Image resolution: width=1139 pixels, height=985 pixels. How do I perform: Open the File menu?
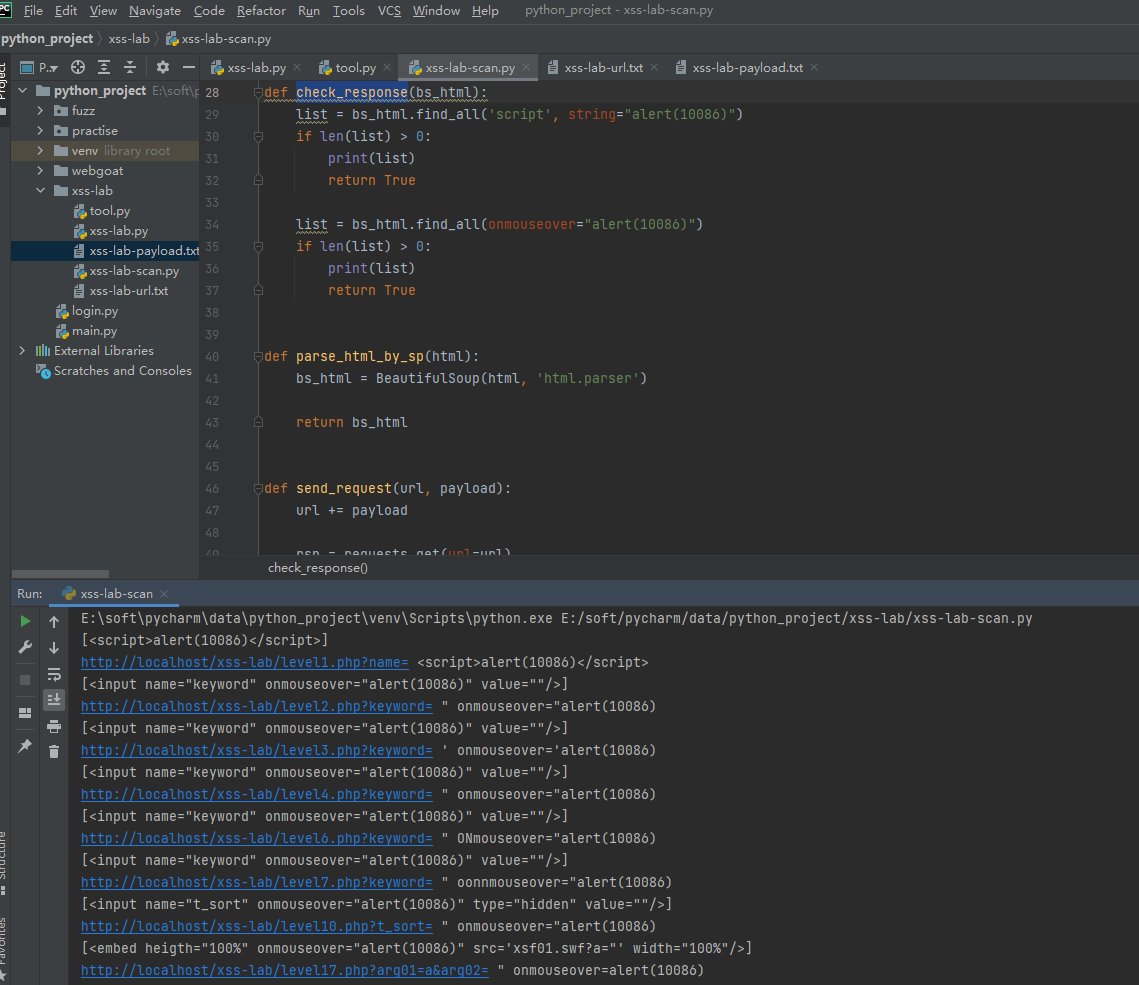[x=33, y=10]
